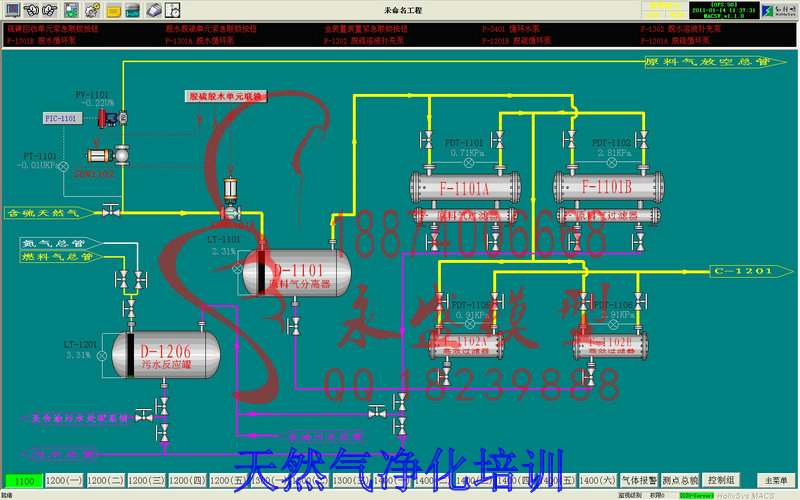Select the D-1101 feed gas separator vessel
The width and height of the screenshot is (800, 500).
pyautogui.click(x=296, y=272)
